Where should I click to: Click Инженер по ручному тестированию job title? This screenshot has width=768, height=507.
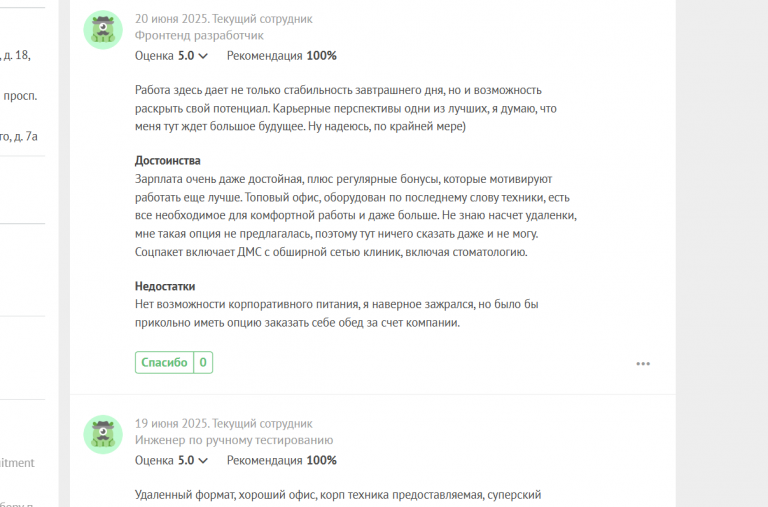[x=234, y=440]
